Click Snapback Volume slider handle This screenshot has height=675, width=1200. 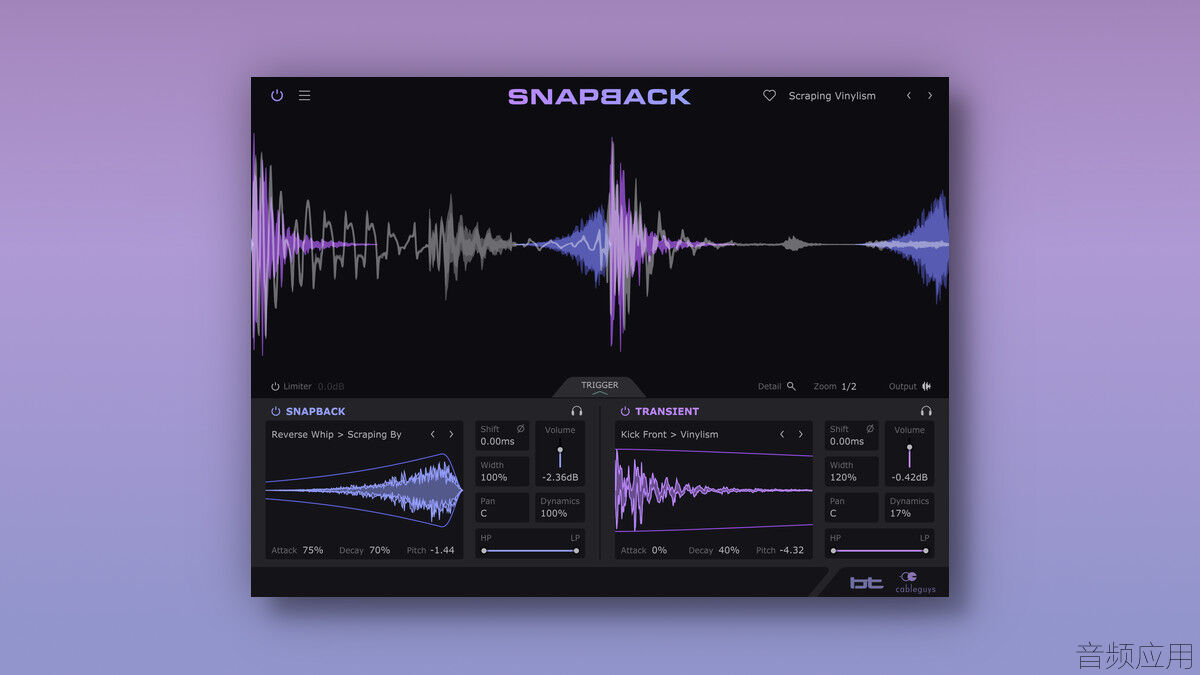click(560, 450)
